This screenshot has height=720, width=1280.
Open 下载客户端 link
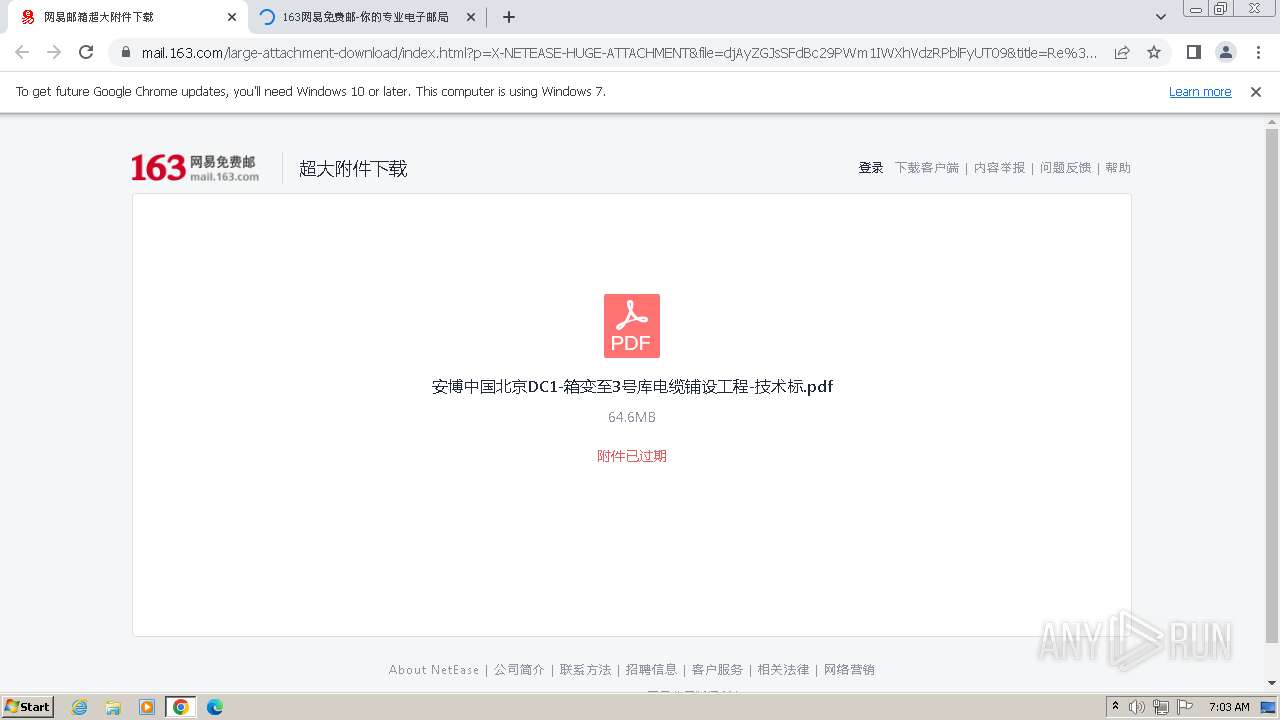pos(927,168)
